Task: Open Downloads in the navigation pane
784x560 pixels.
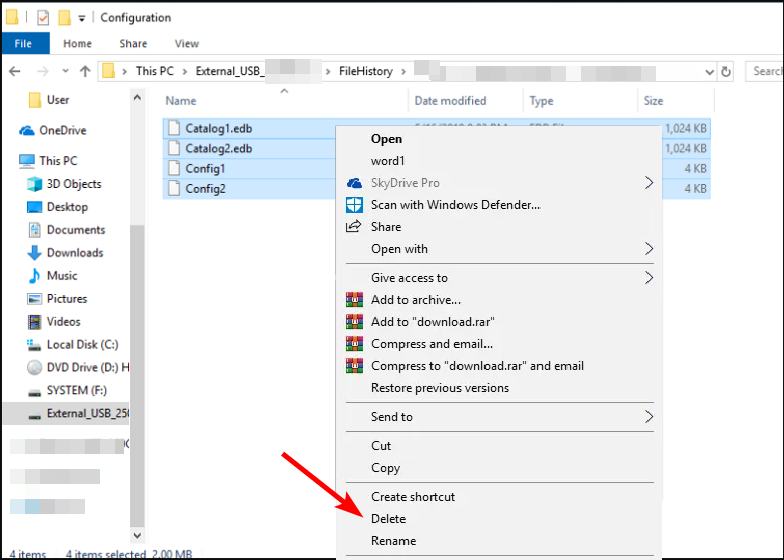Action: (x=65, y=252)
